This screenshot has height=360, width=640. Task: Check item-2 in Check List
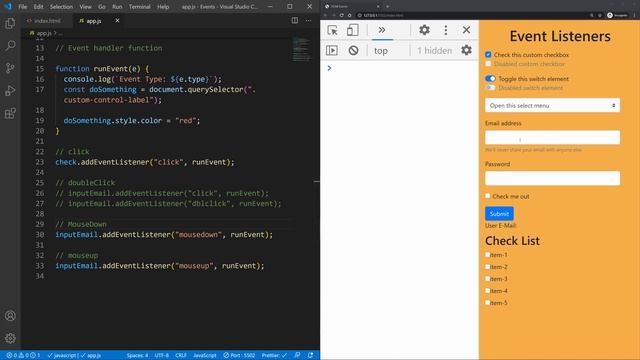[487, 267]
